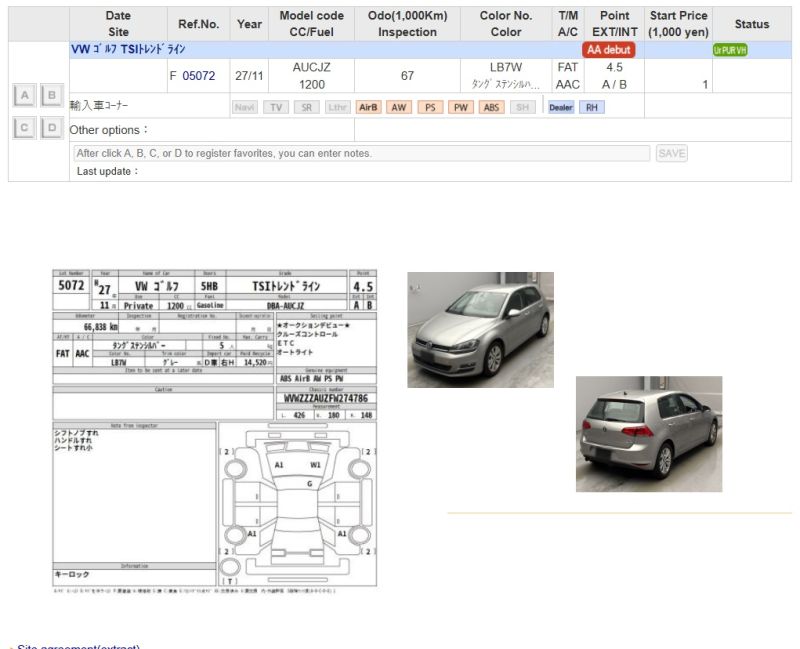Mark favorite group D button

pos(52,128)
